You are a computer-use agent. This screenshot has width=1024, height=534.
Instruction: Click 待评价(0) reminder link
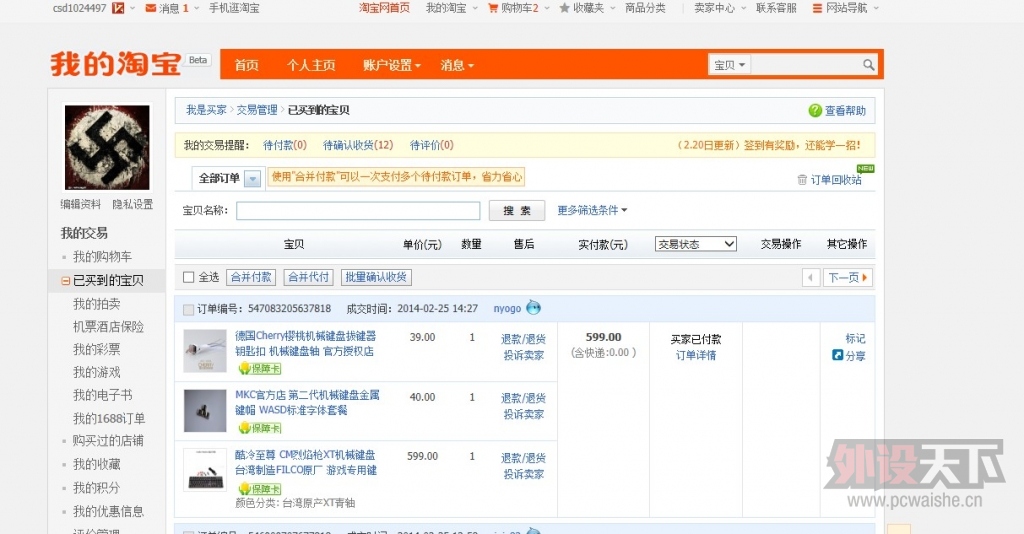pyautogui.click(x=432, y=145)
